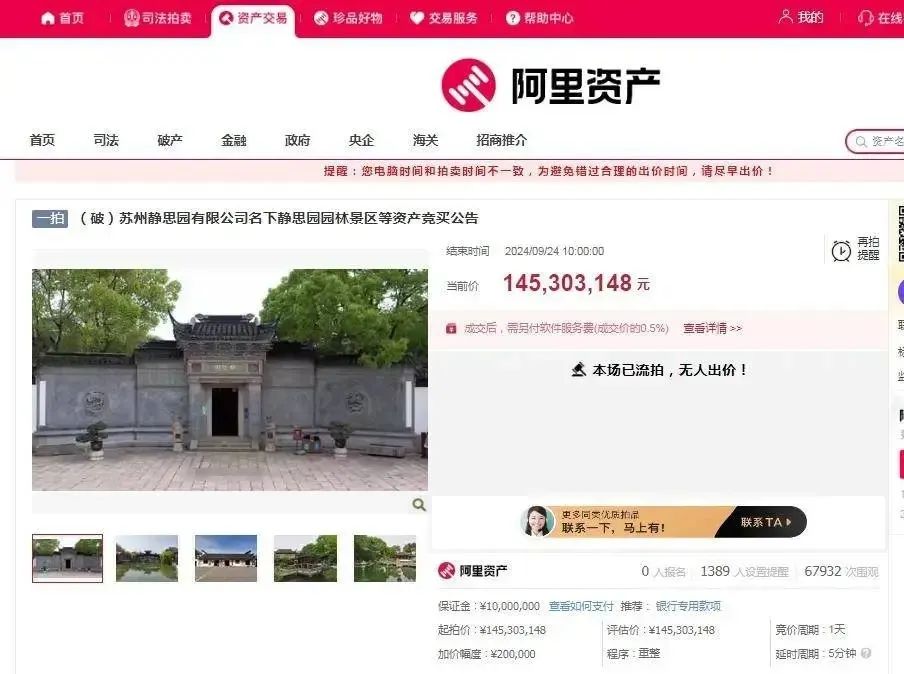Click the 交易服务 heart icon

click(417, 18)
